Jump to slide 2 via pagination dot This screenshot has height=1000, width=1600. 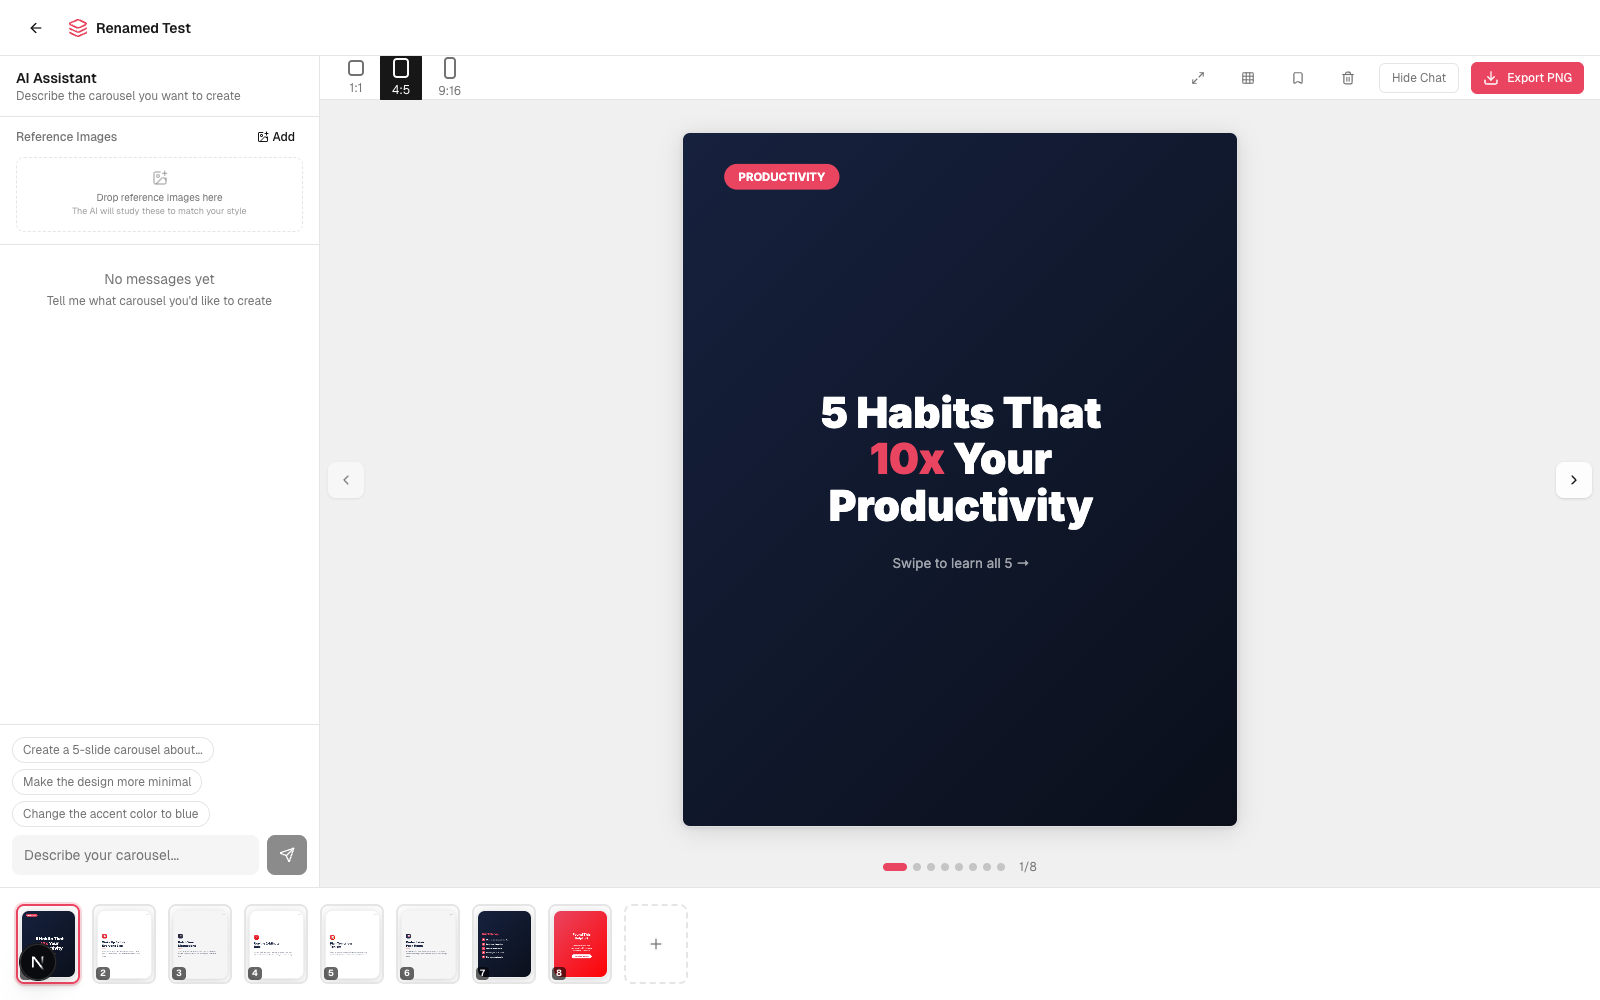(x=917, y=867)
